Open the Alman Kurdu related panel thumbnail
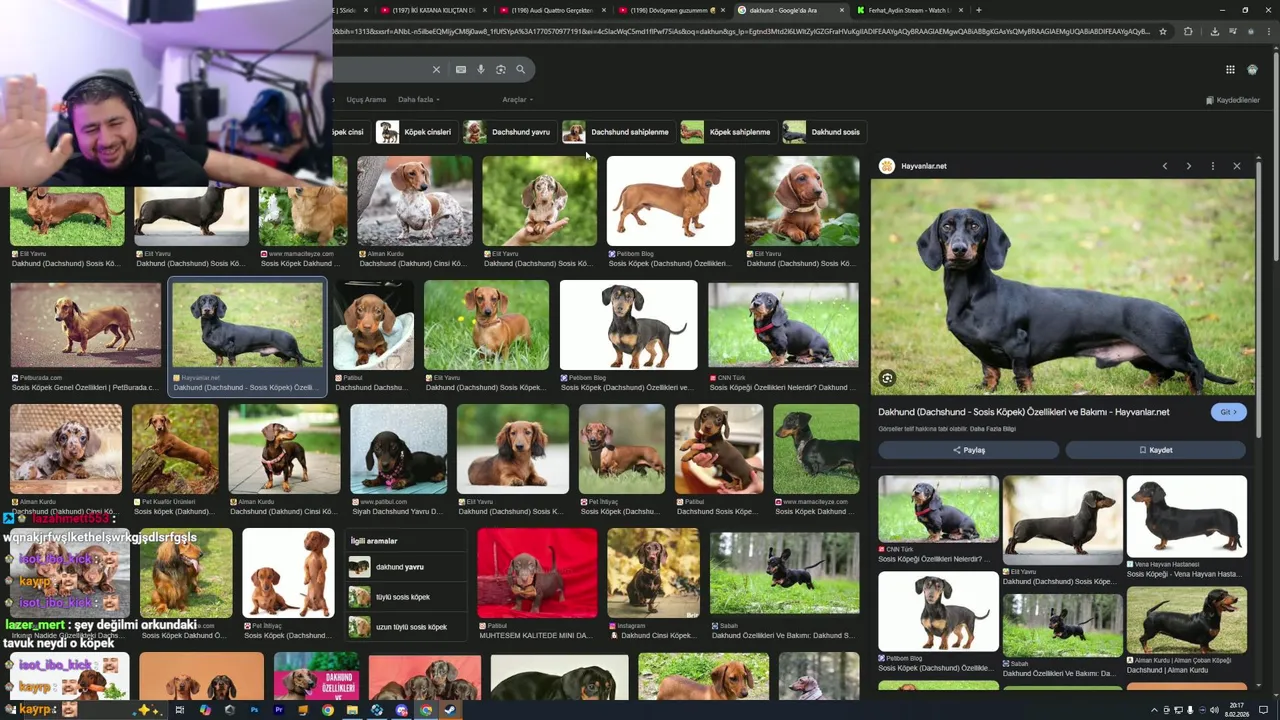The width and height of the screenshot is (1280, 720). click(x=1186, y=621)
